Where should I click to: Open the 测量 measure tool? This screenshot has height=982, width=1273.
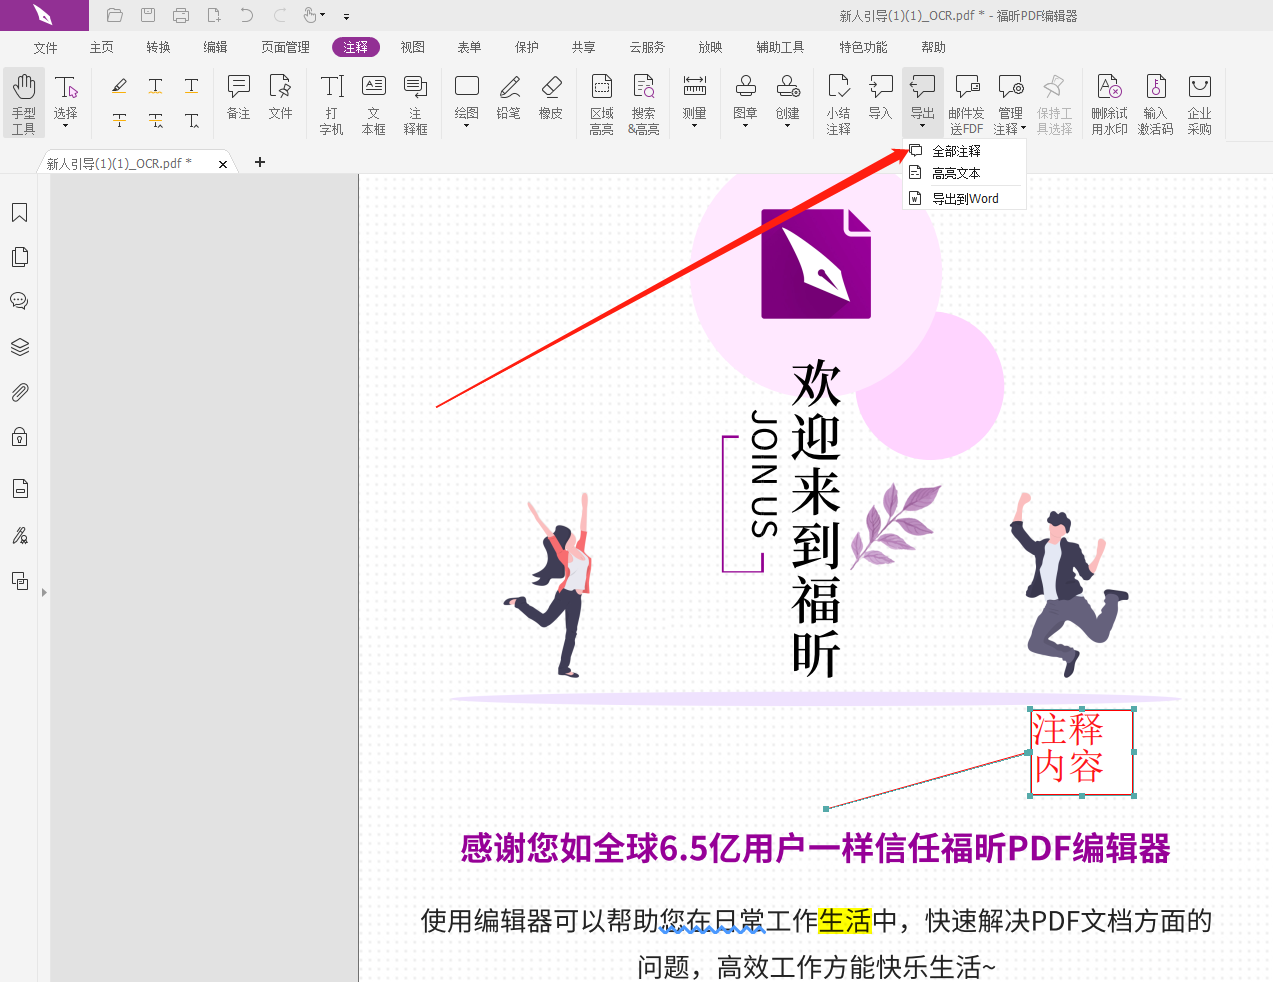[x=694, y=97]
